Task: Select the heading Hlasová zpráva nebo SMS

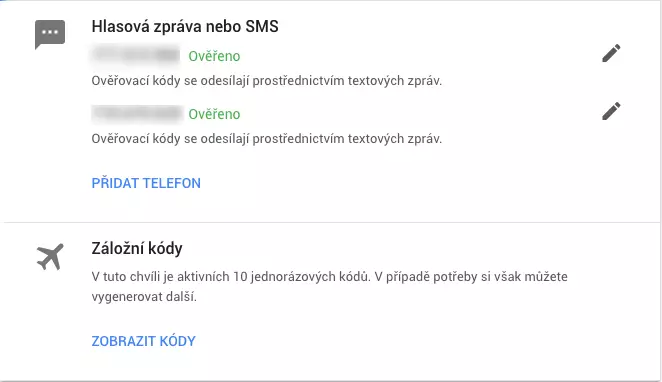Action: [185, 27]
